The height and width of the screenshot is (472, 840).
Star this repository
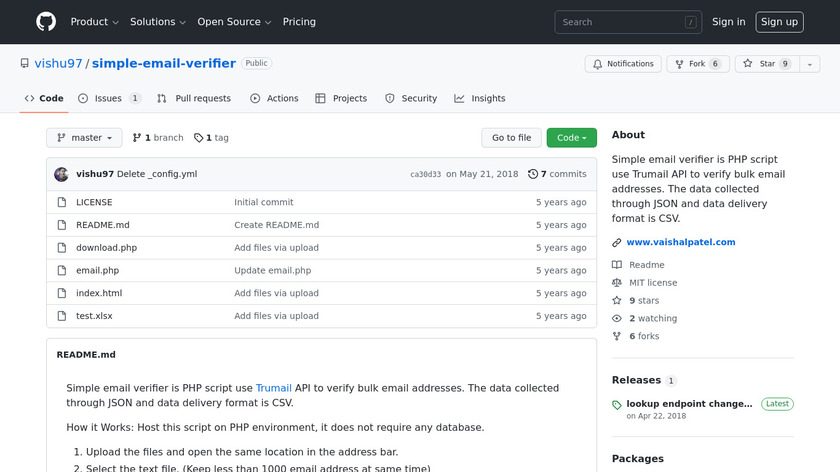(x=767, y=64)
